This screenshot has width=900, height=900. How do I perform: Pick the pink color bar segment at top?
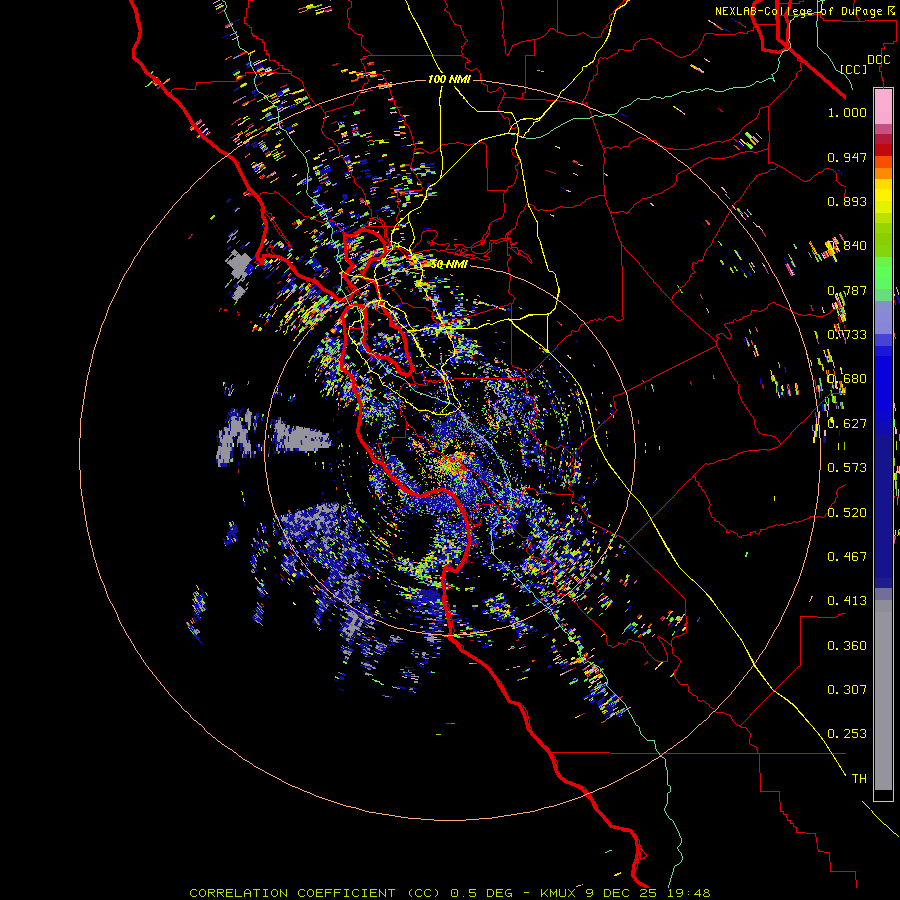pos(883,107)
